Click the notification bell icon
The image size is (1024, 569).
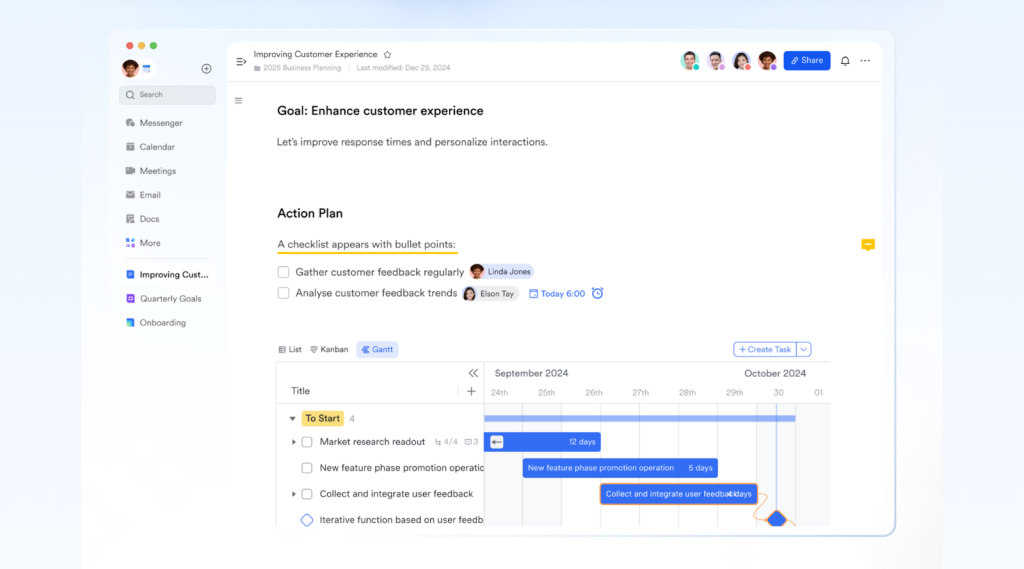click(x=845, y=61)
